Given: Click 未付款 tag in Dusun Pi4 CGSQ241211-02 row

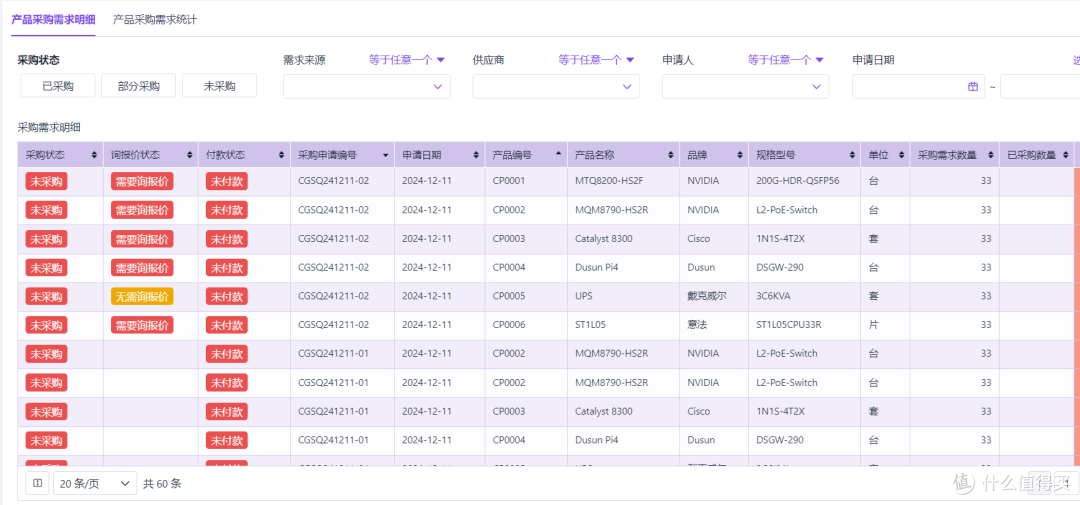Looking at the screenshot, I should [227, 267].
